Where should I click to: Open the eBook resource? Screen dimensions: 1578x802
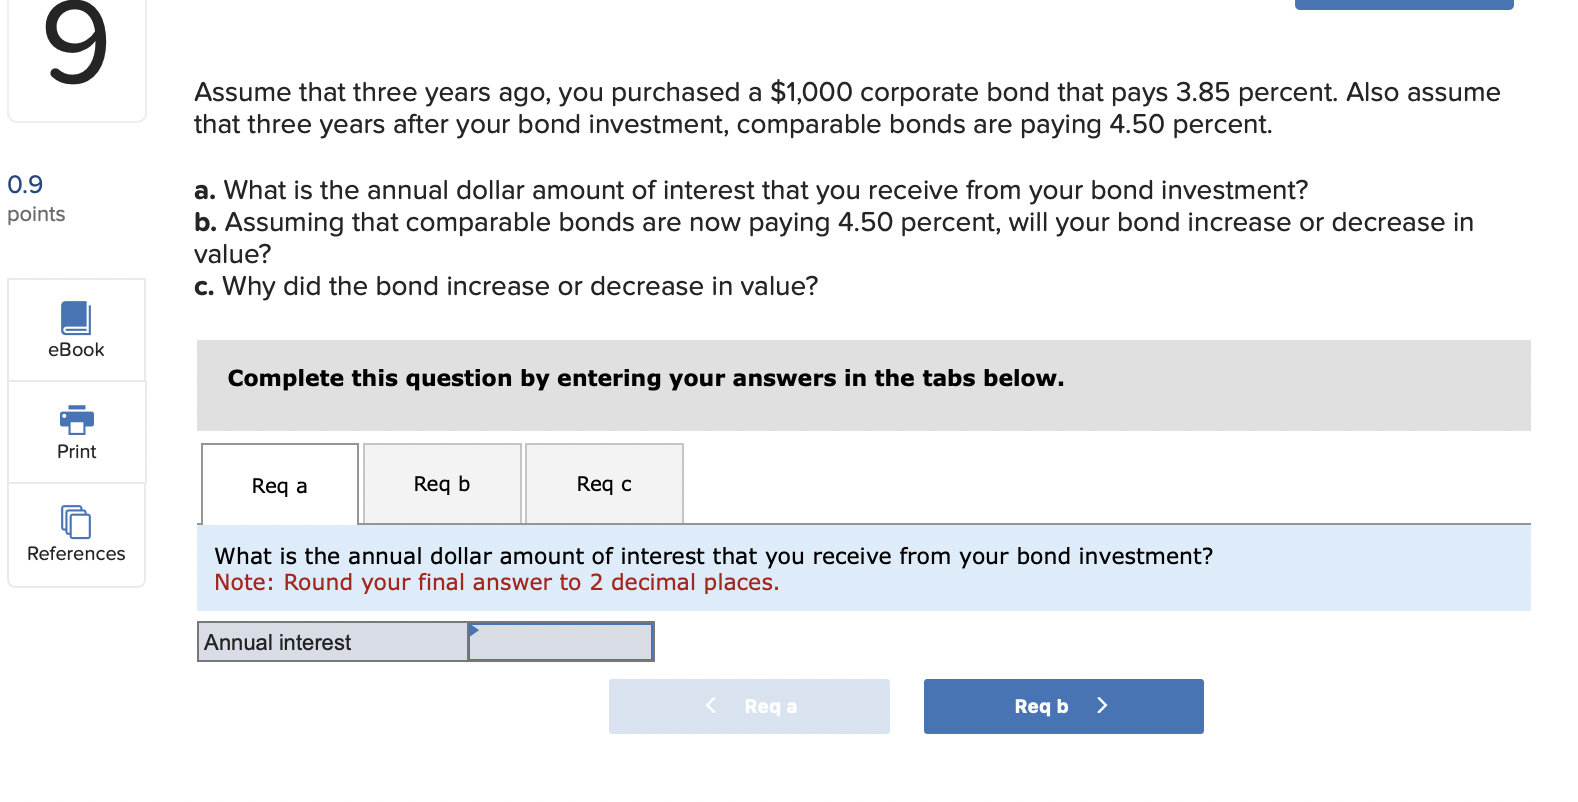click(x=76, y=330)
